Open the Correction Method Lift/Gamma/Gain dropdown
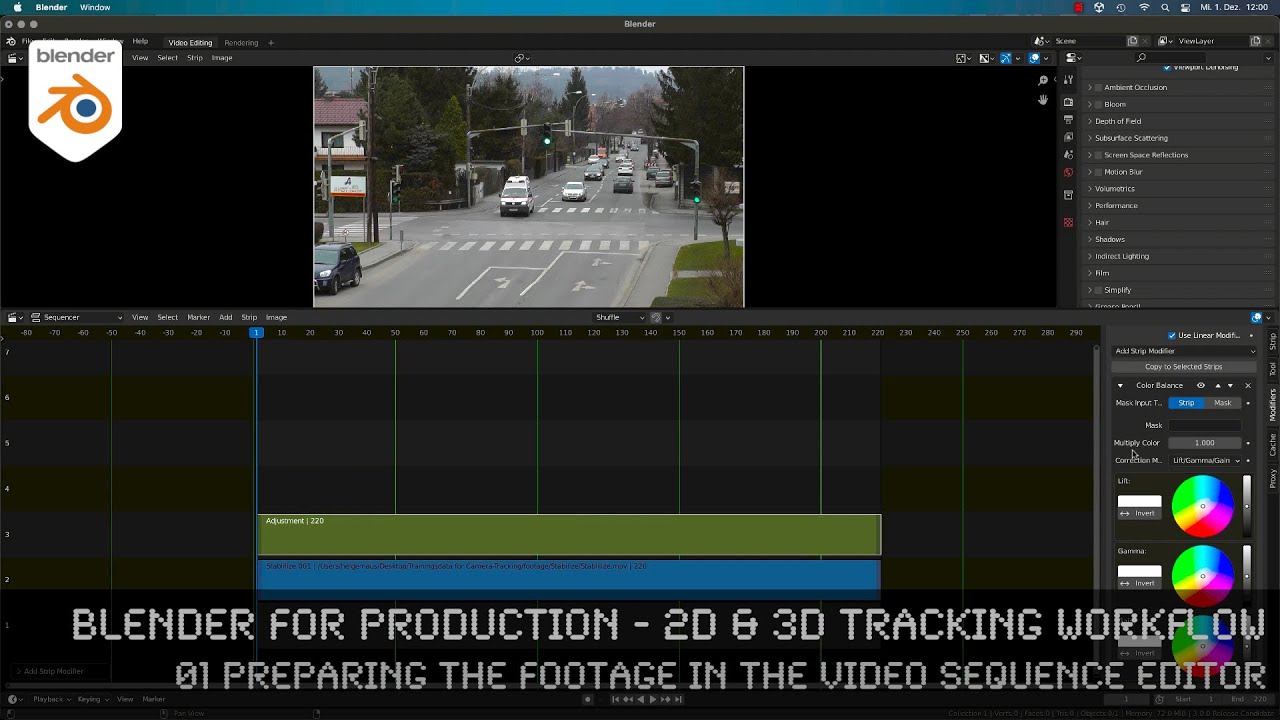 tap(1205, 461)
